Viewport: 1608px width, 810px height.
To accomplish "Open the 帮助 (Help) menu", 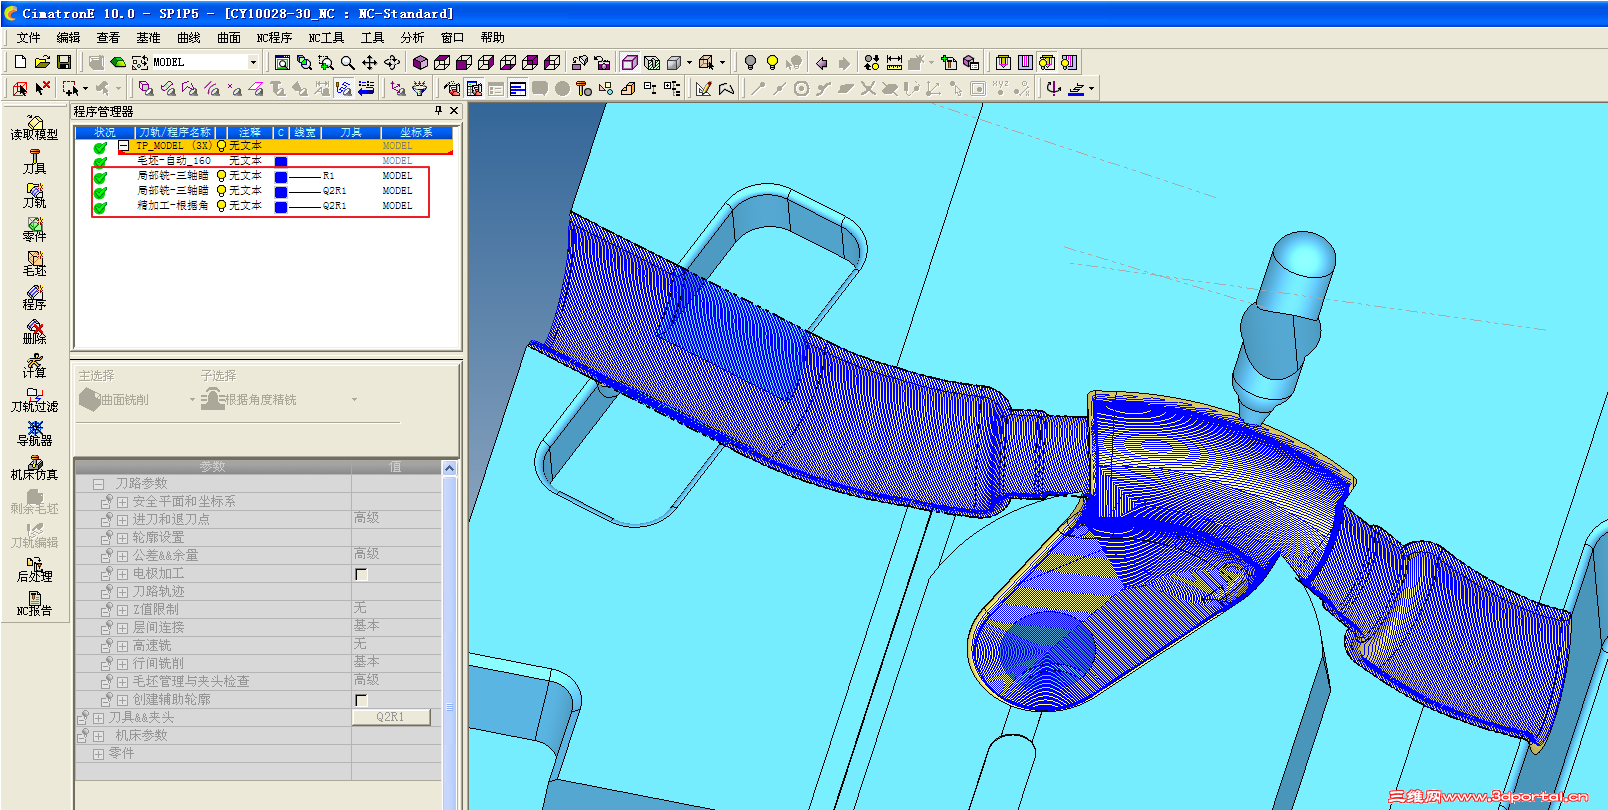I will [x=492, y=38].
